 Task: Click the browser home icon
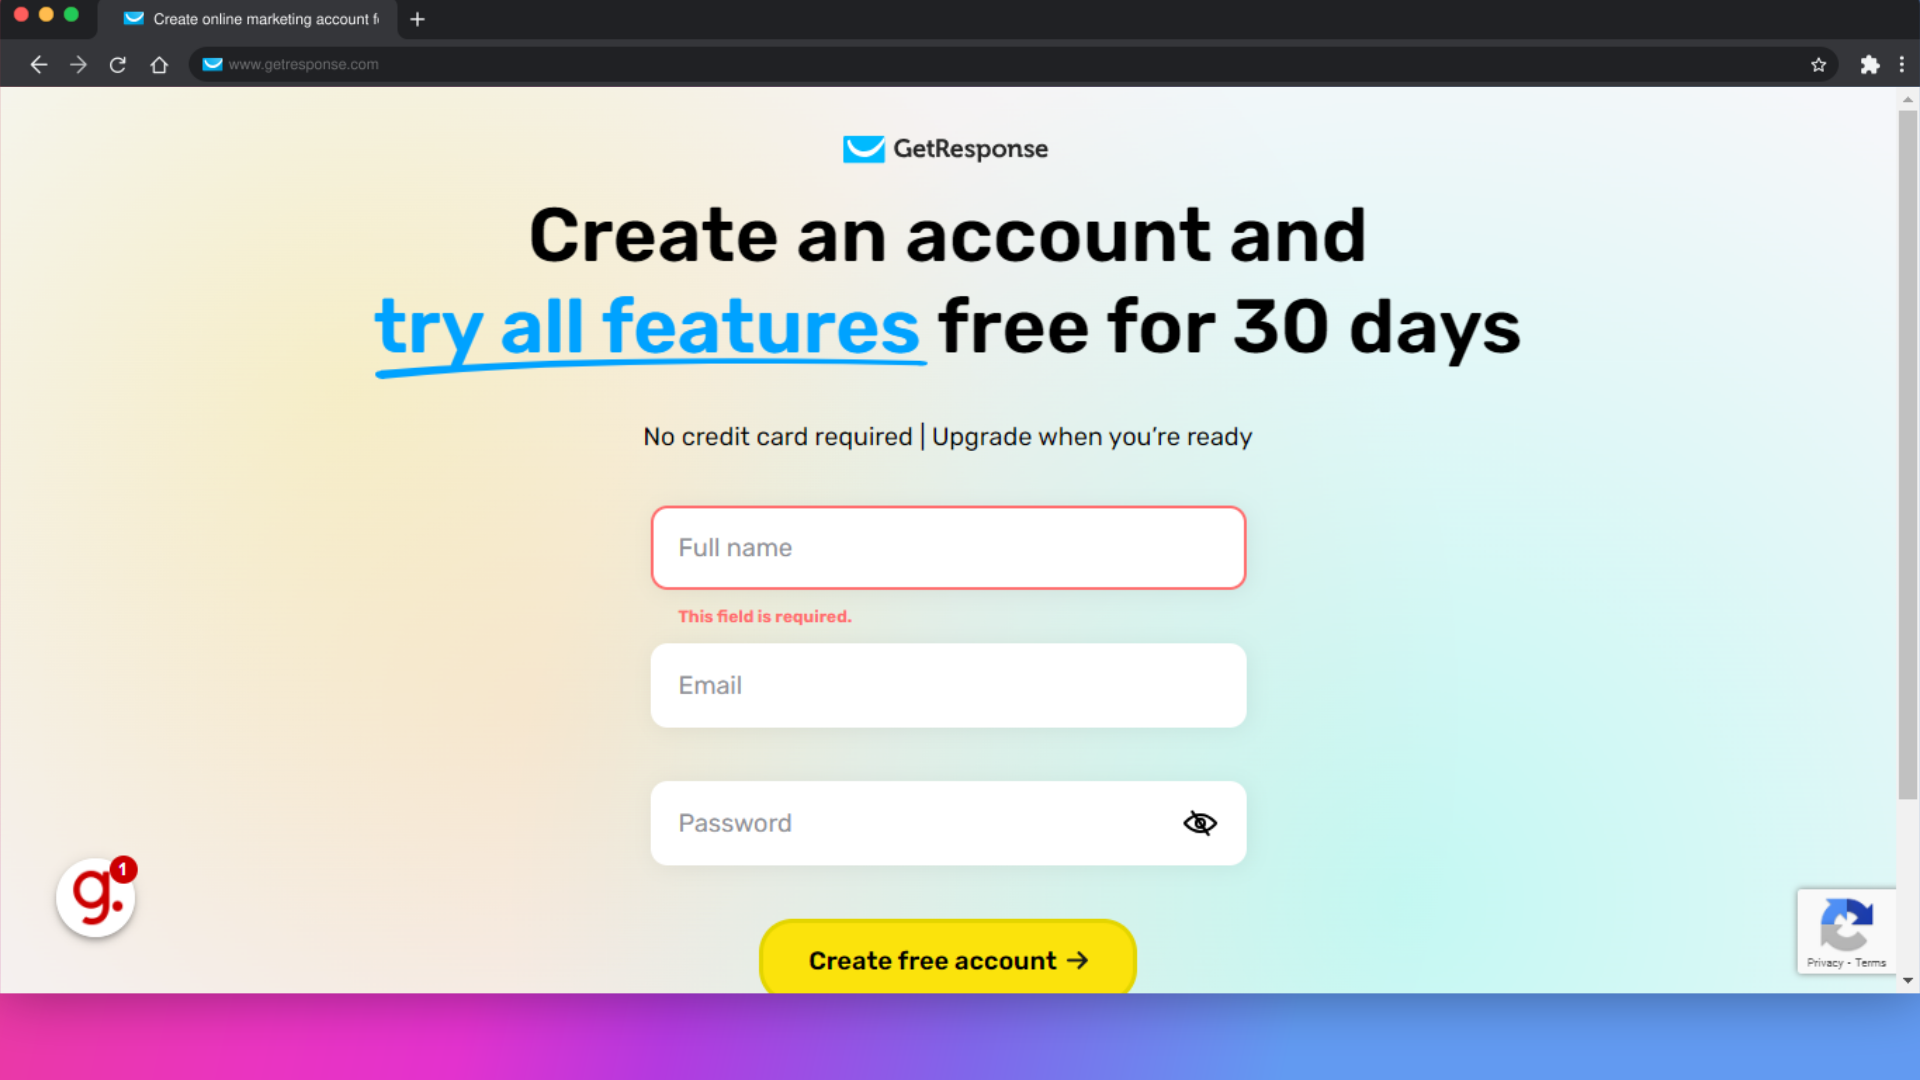tap(158, 65)
